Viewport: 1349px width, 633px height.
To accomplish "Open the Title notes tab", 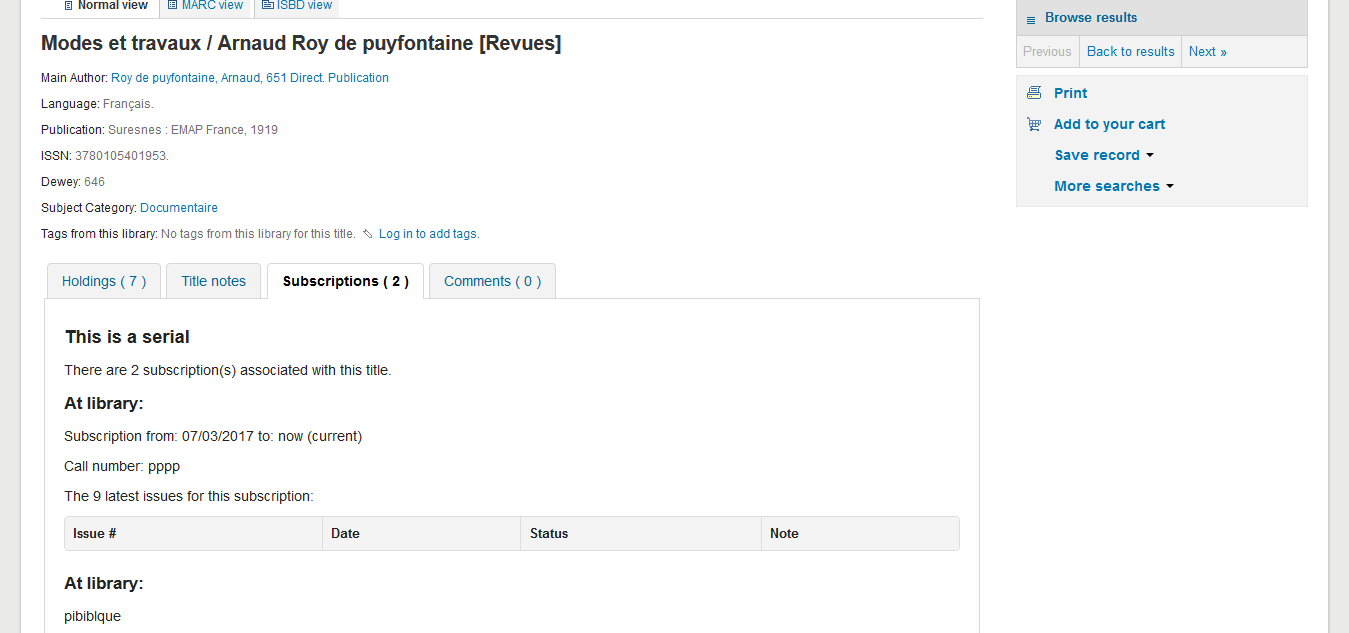I will pos(213,281).
